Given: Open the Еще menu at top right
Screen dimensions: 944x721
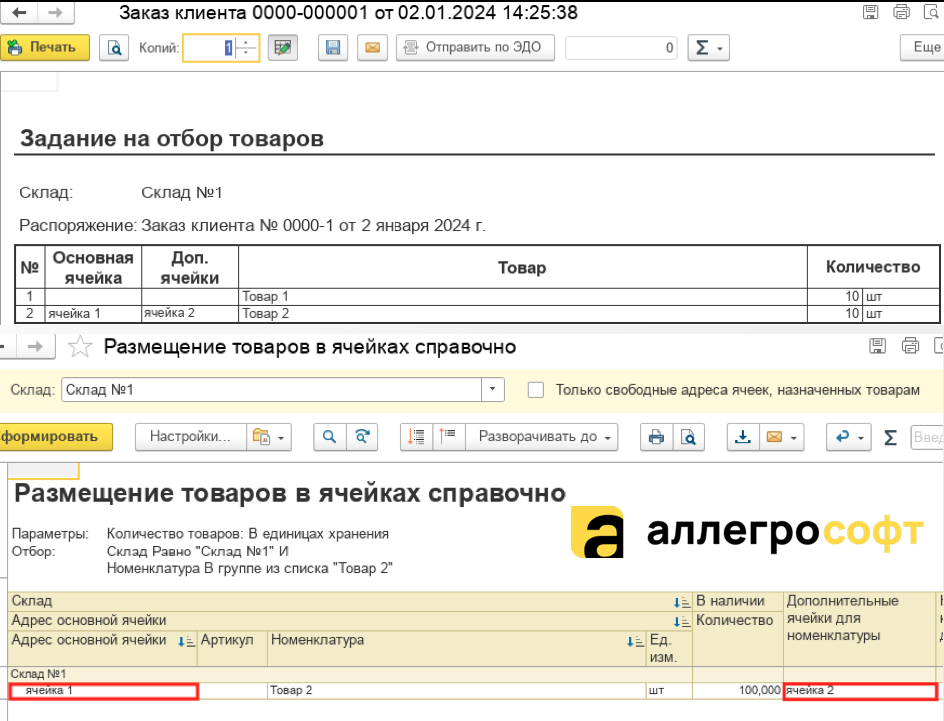Looking at the screenshot, I should (922, 48).
